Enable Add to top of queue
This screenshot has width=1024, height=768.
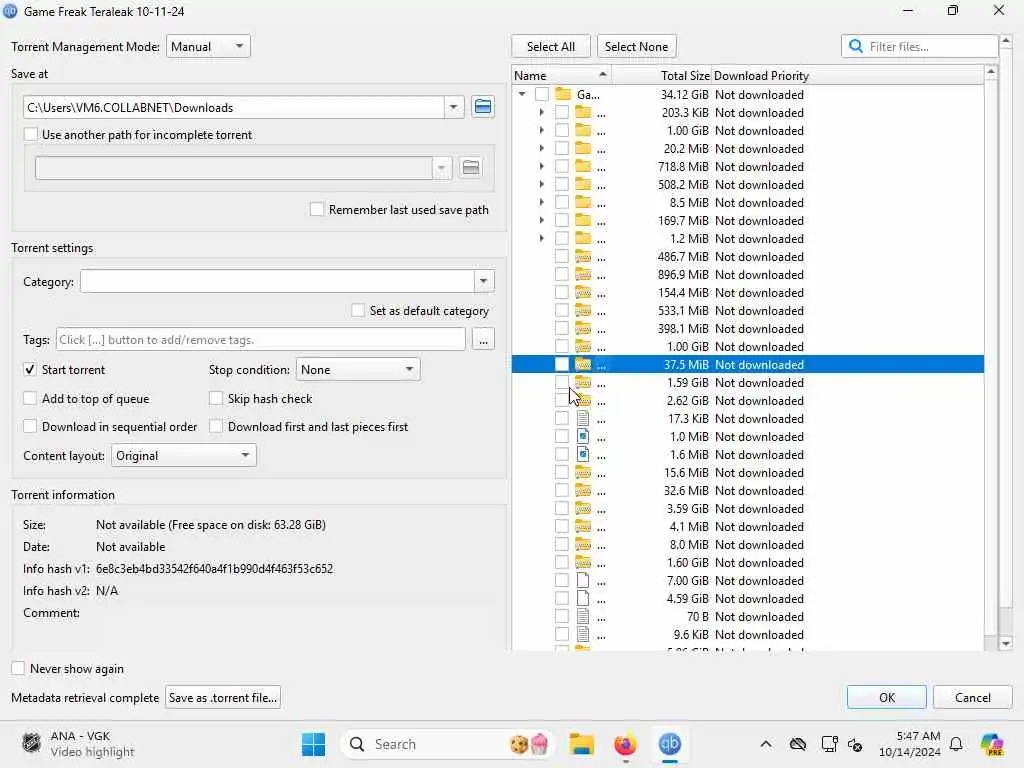point(30,398)
